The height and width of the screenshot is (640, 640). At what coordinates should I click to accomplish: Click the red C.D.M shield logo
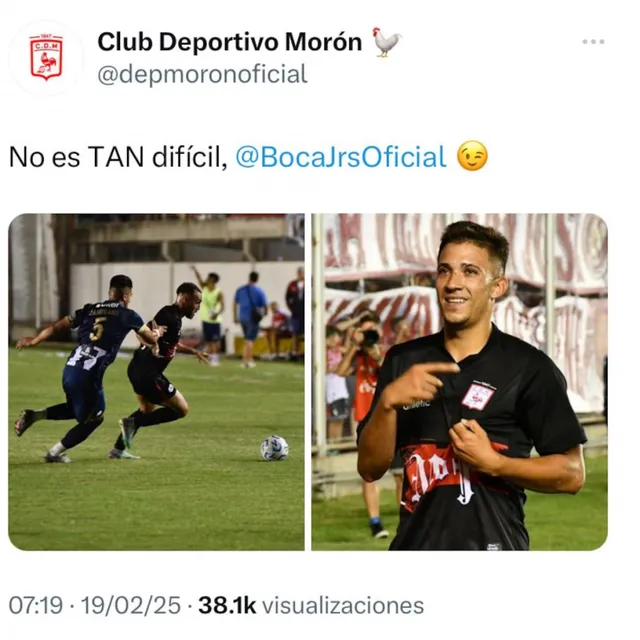click(46, 58)
